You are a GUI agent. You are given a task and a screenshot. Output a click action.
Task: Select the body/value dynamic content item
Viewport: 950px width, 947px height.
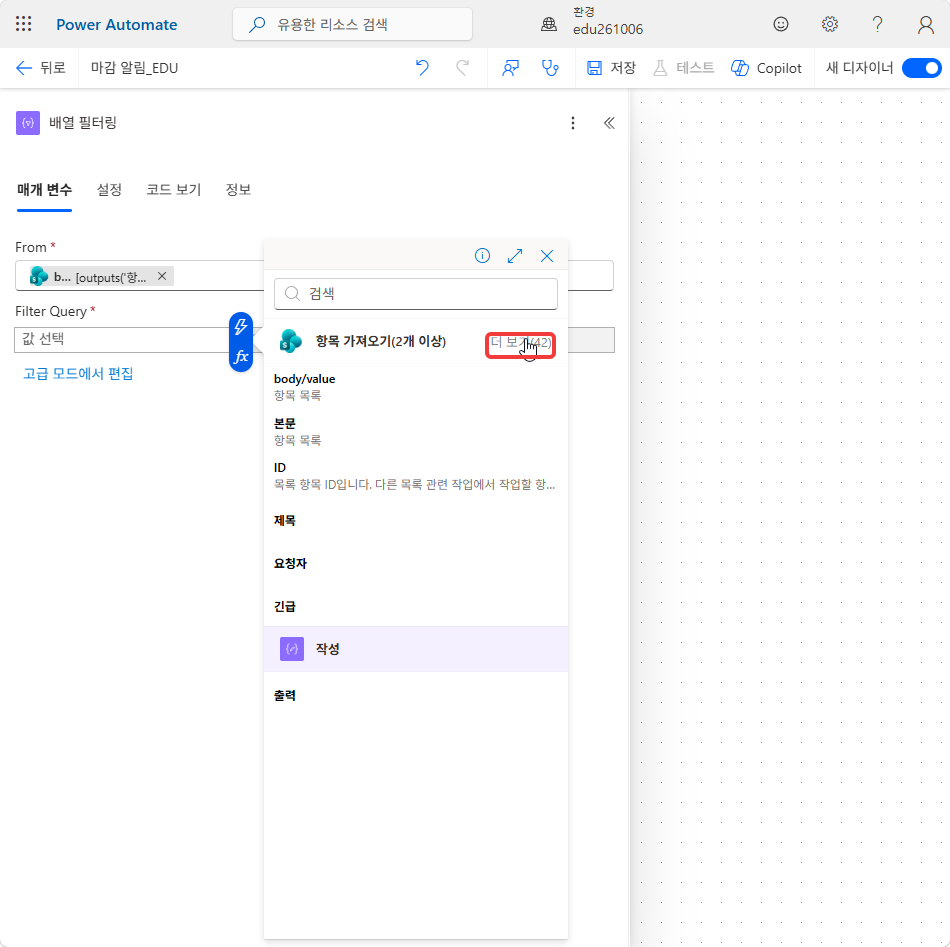point(416,387)
